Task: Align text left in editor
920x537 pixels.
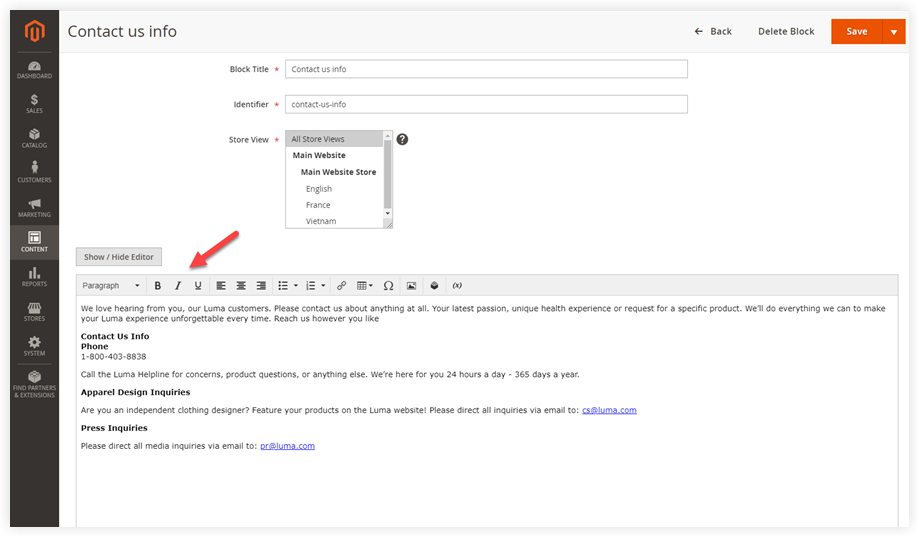Action: click(221, 286)
